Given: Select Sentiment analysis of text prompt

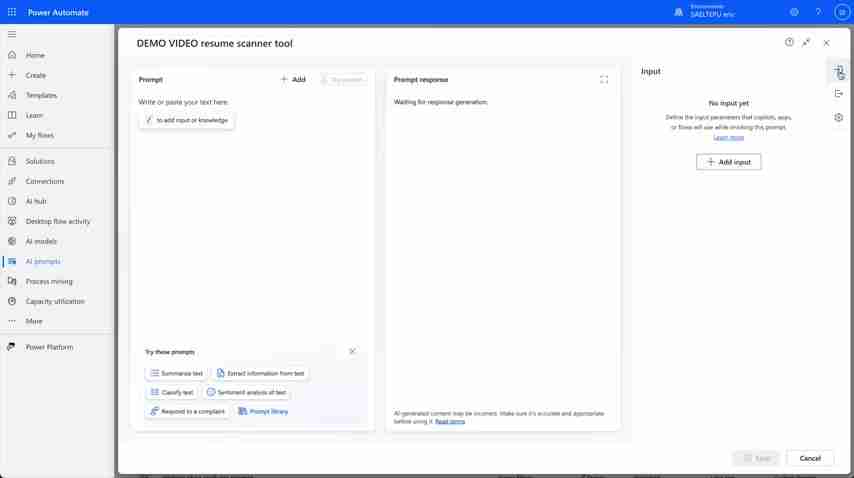Looking at the screenshot, I should (246, 393).
